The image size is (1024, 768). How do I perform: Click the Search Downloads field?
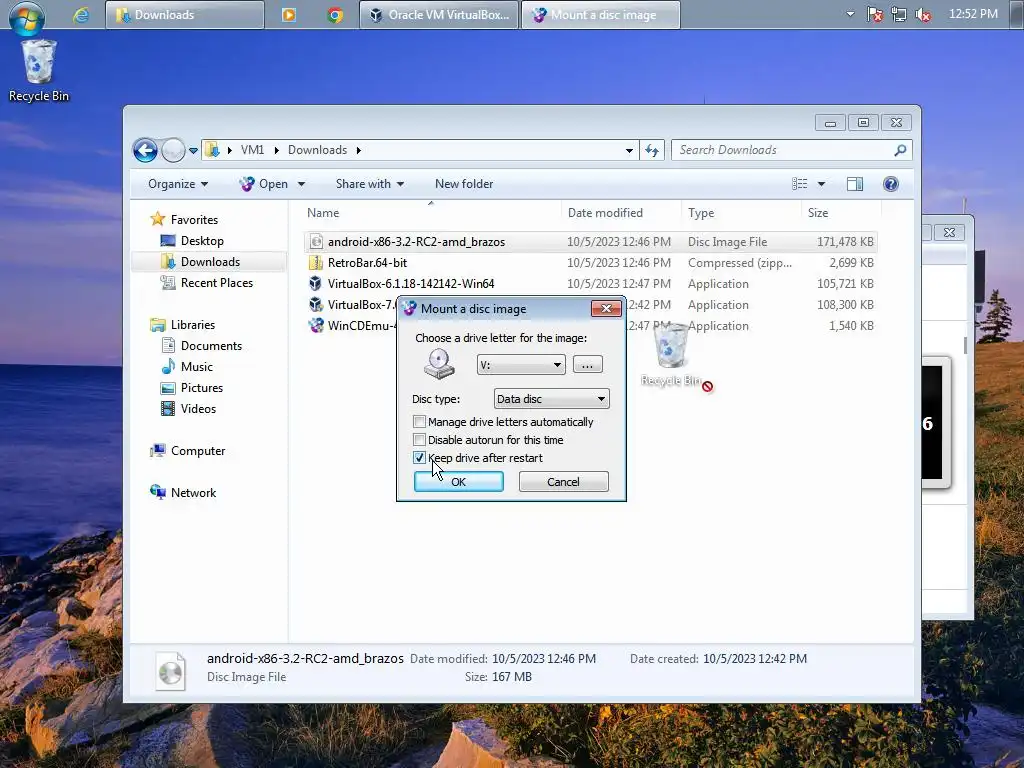792,150
